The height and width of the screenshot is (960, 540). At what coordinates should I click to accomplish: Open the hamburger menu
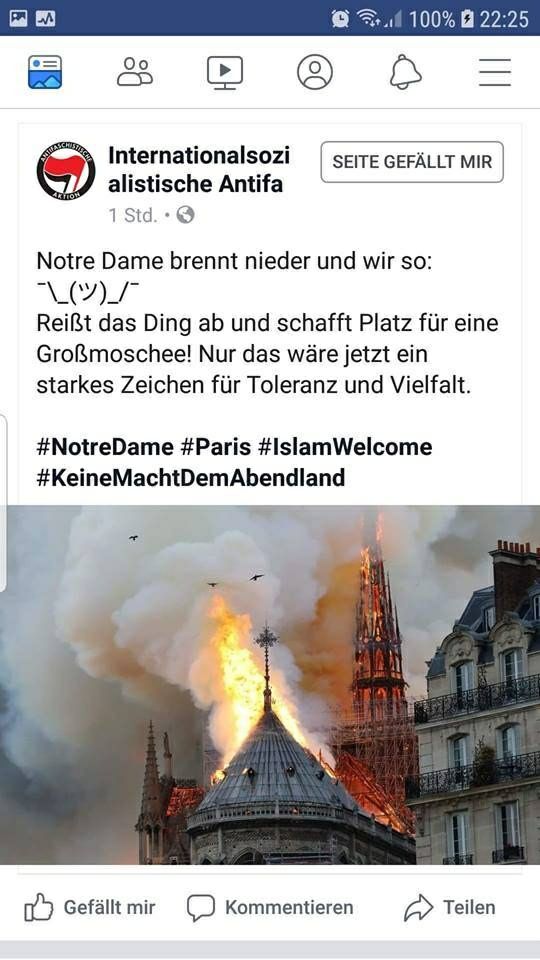click(495, 72)
